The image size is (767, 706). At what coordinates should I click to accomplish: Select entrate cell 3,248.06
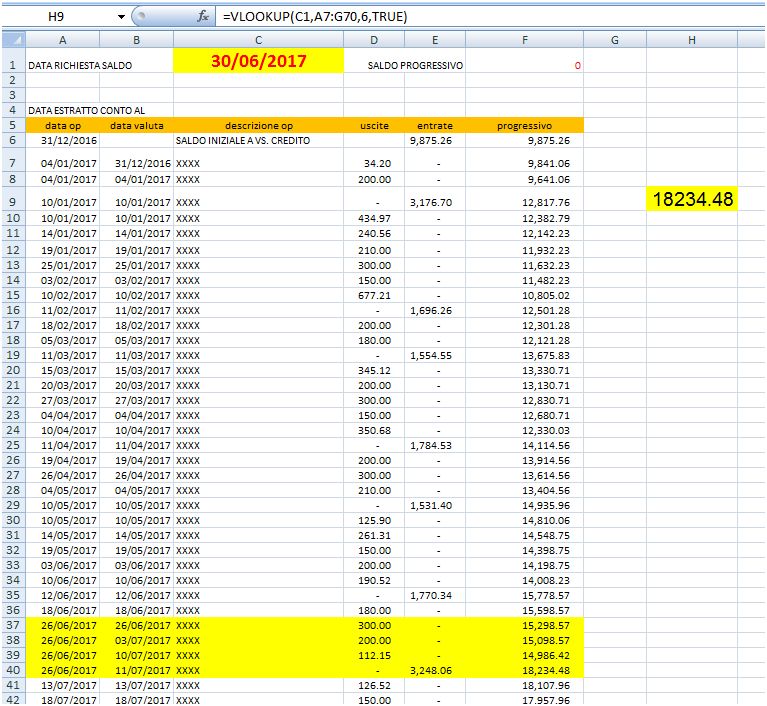pyautogui.click(x=435, y=670)
